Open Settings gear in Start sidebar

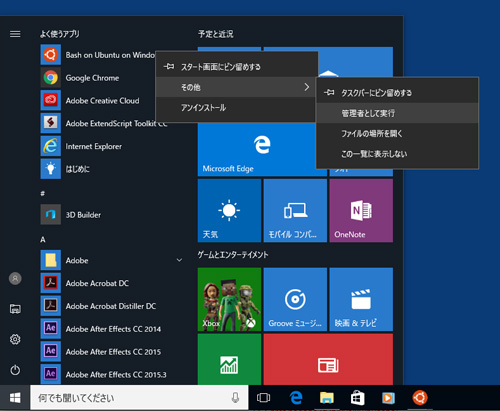pyautogui.click(x=15, y=339)
